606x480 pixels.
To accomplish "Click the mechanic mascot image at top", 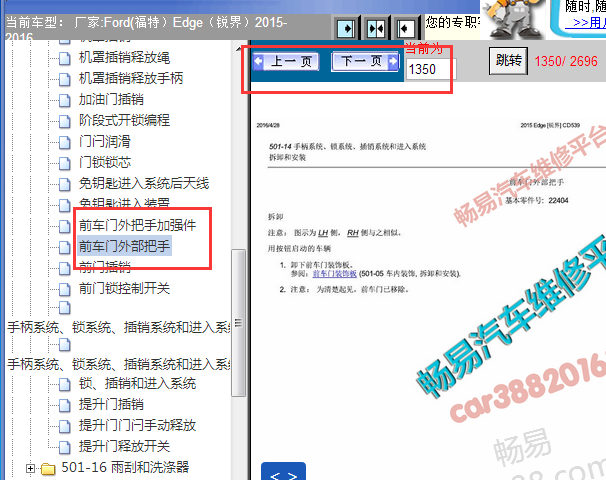I will [x=513, y=19].
